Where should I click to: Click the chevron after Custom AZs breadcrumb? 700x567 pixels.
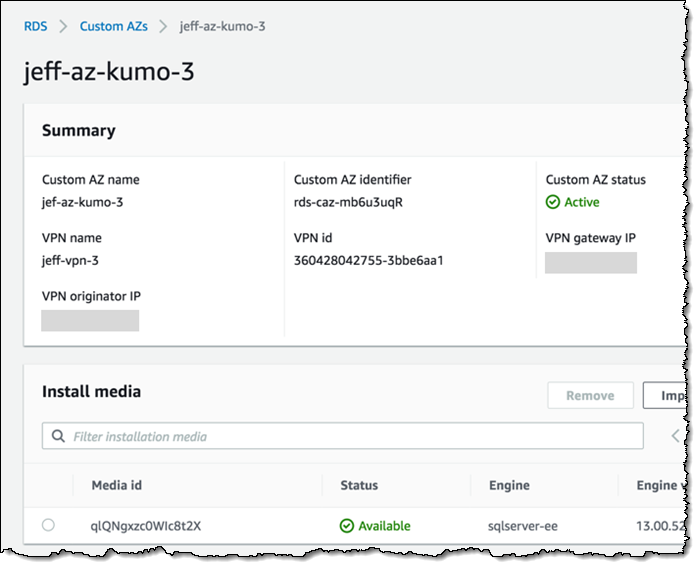tap(163, 26)
